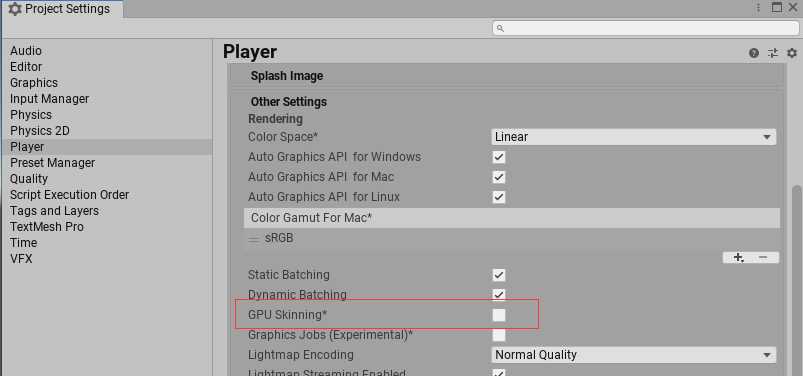
Task: Collapse the Other Settings section
Action: [x=288, y=101]
